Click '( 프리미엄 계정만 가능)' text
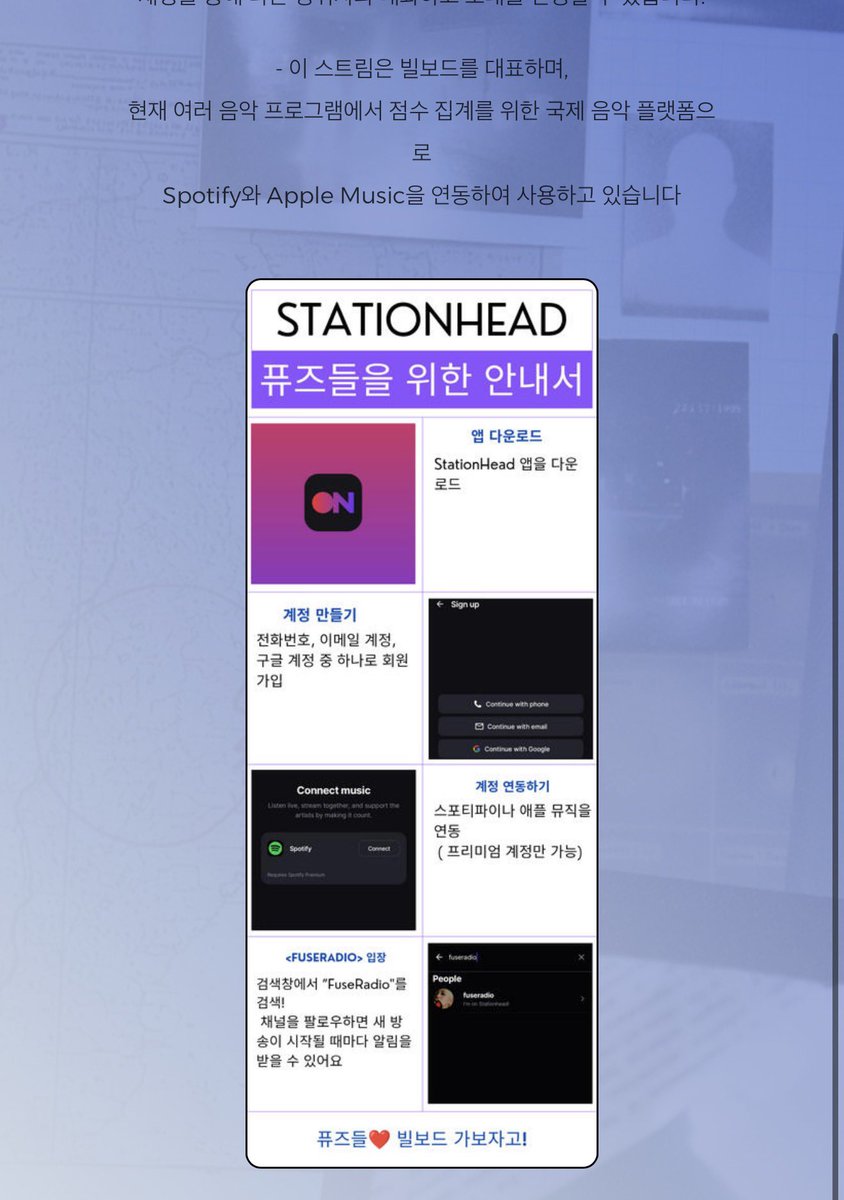Image resolution: width=844 pixels, height=1200 pixels. pyautogui.click(x=510, y=852)
